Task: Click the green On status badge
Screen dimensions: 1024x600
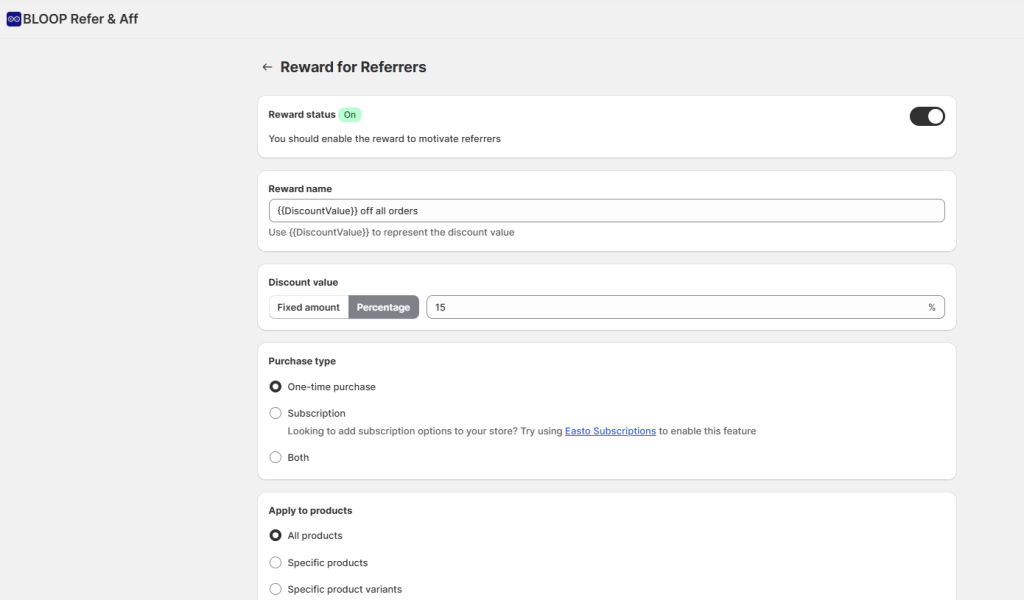Action: 349,115
